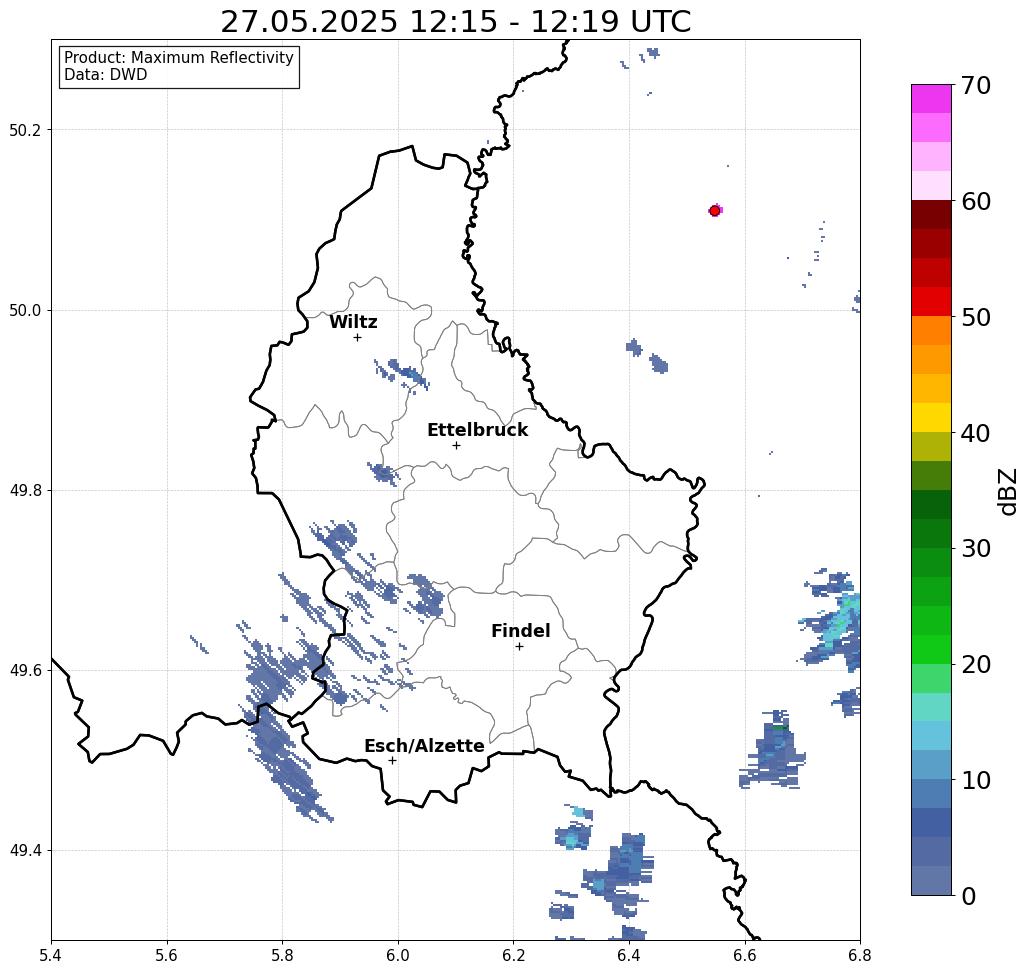The height and width of the screenshot is (973, 1029).
Task: Click the Ettelbruck station label
Action: point(477,430)
